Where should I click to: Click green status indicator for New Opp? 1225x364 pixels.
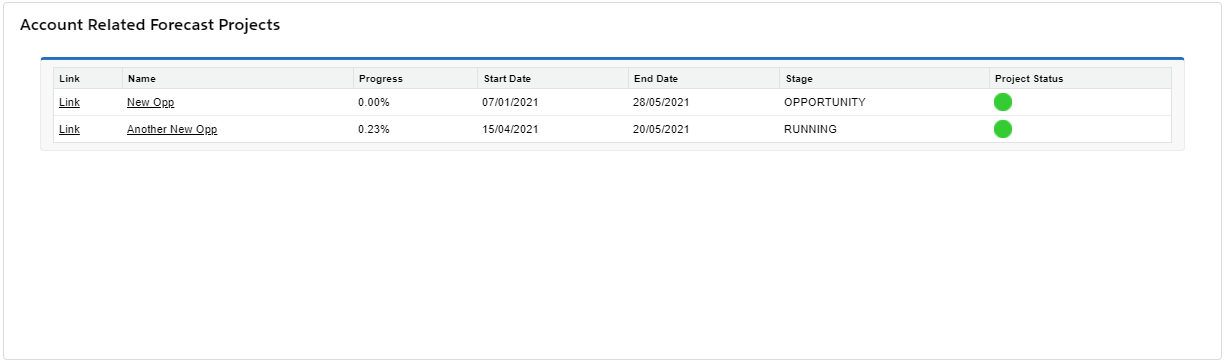coord(1003,102)
